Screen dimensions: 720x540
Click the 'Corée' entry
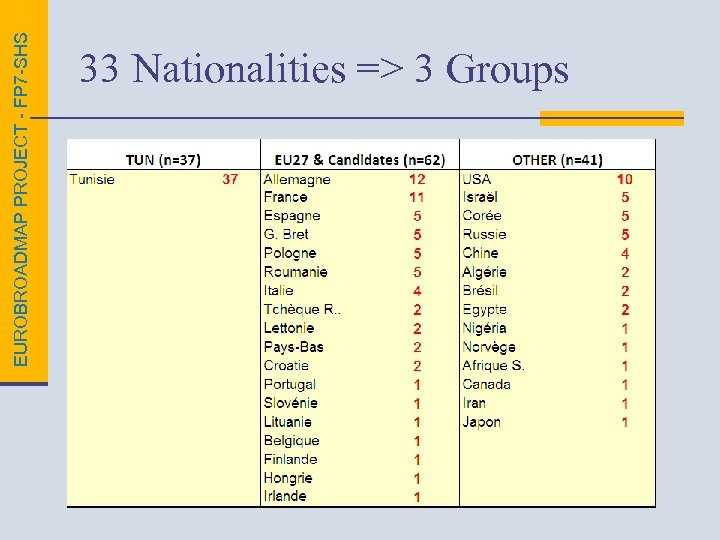tap(482, 216)
